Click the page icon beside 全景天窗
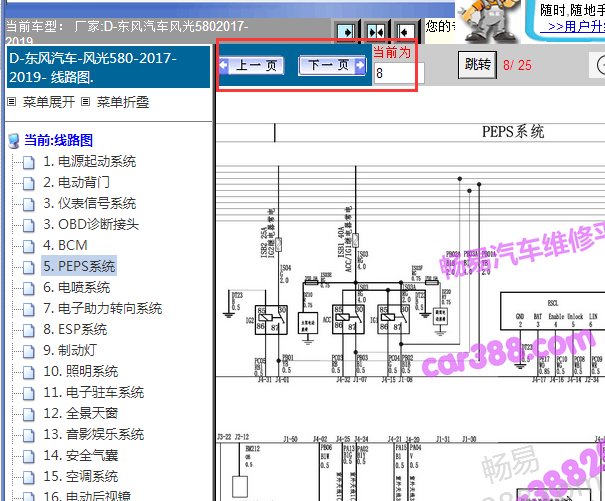This screenshot has height=501, width=605. (x=29, y=415)
